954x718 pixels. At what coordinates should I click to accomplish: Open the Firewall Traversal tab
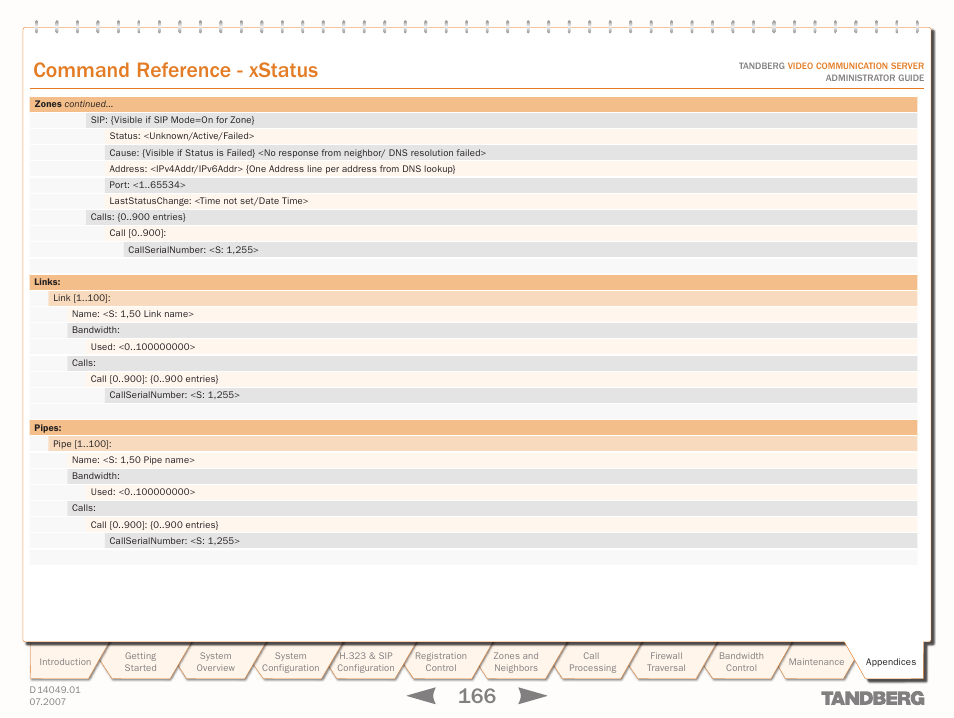[x=666, y=661]
